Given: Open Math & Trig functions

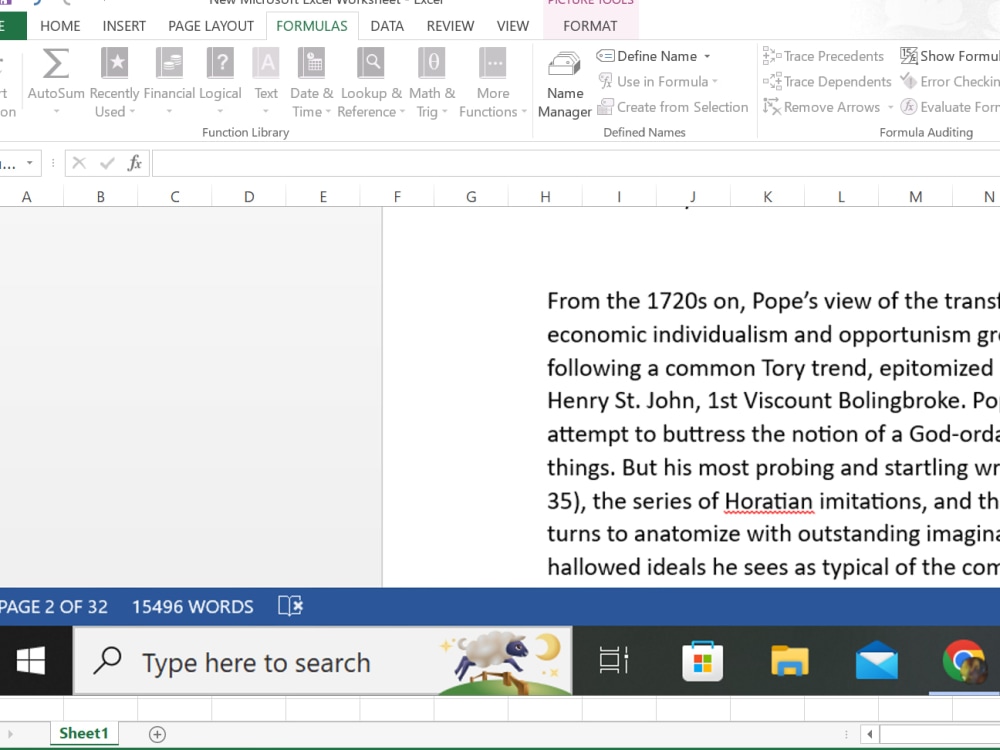Looking at the screenshot, I should 432,82.
